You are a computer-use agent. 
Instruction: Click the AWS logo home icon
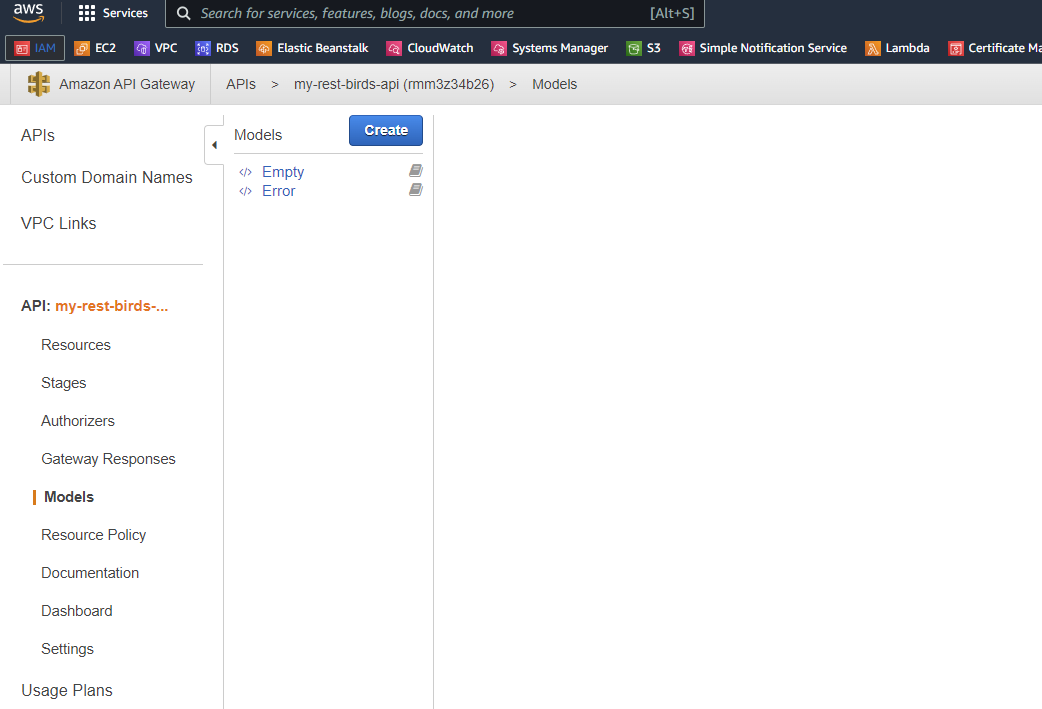point(29,12)
